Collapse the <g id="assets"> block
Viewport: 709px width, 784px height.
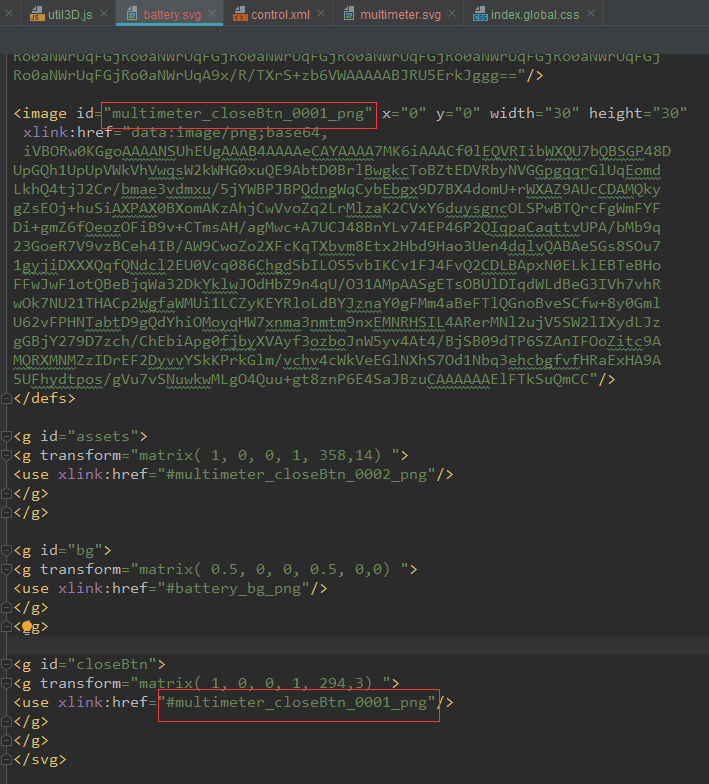(x=6, y=436)
